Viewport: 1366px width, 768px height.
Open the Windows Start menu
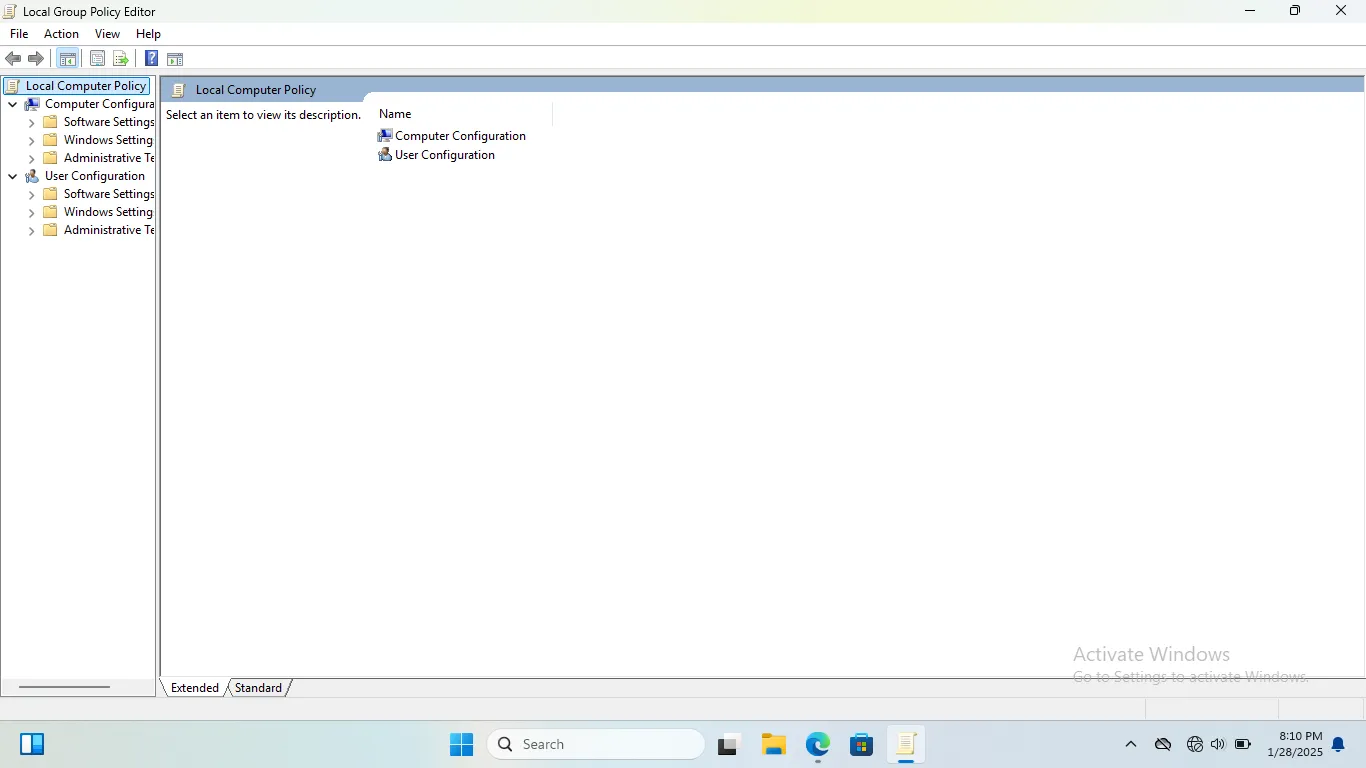[x=461, y=744]
